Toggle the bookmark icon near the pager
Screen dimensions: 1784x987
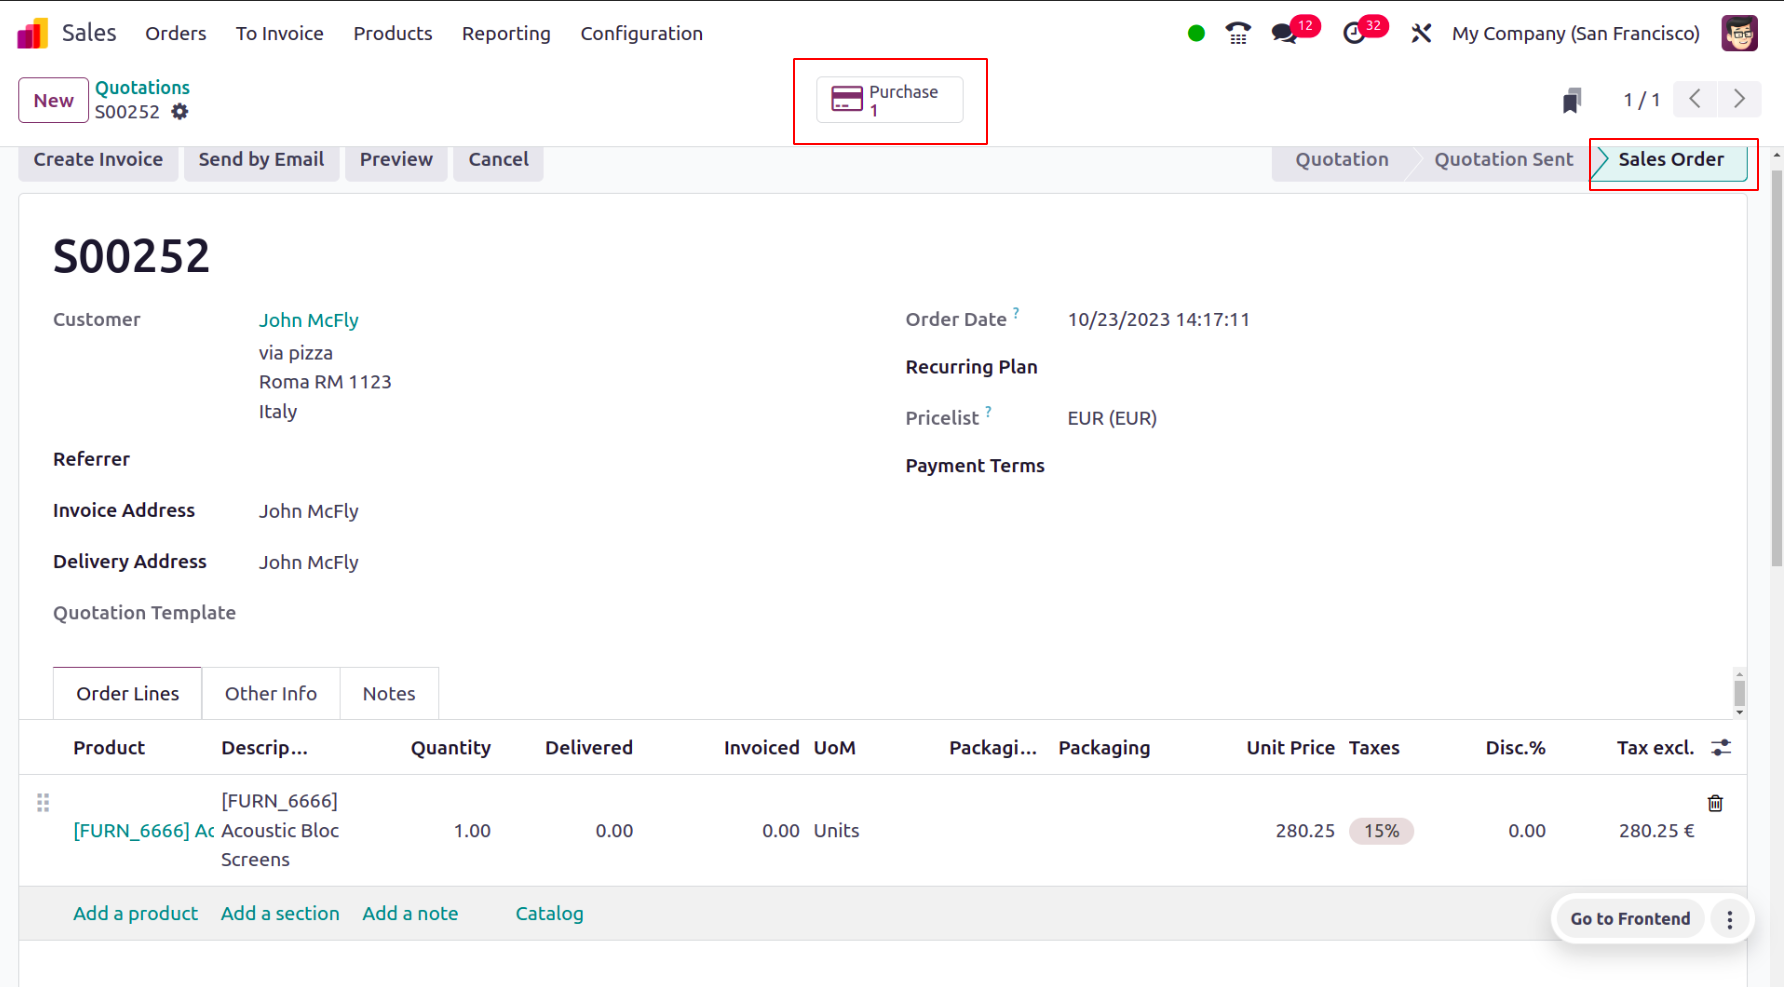(x=1572, y=99)
